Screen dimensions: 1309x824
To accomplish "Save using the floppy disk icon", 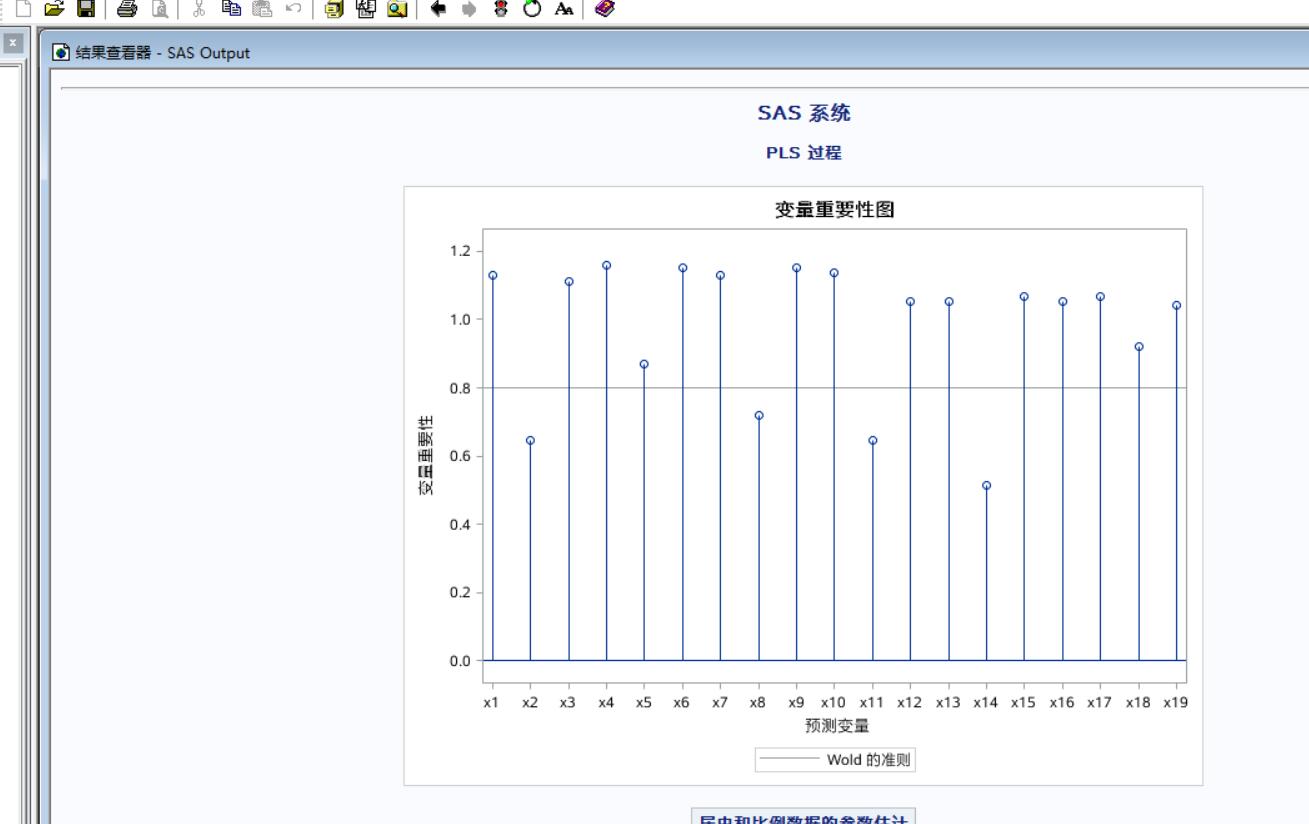I will [x=86, y=9].
